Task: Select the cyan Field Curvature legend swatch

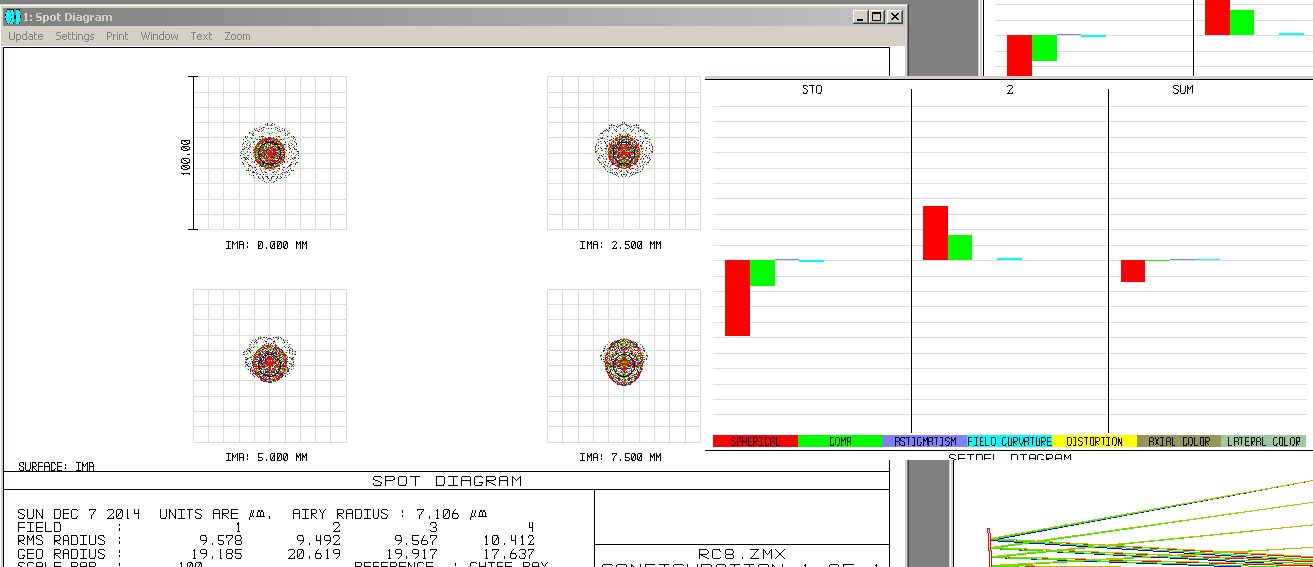Action: (1009, 441)
